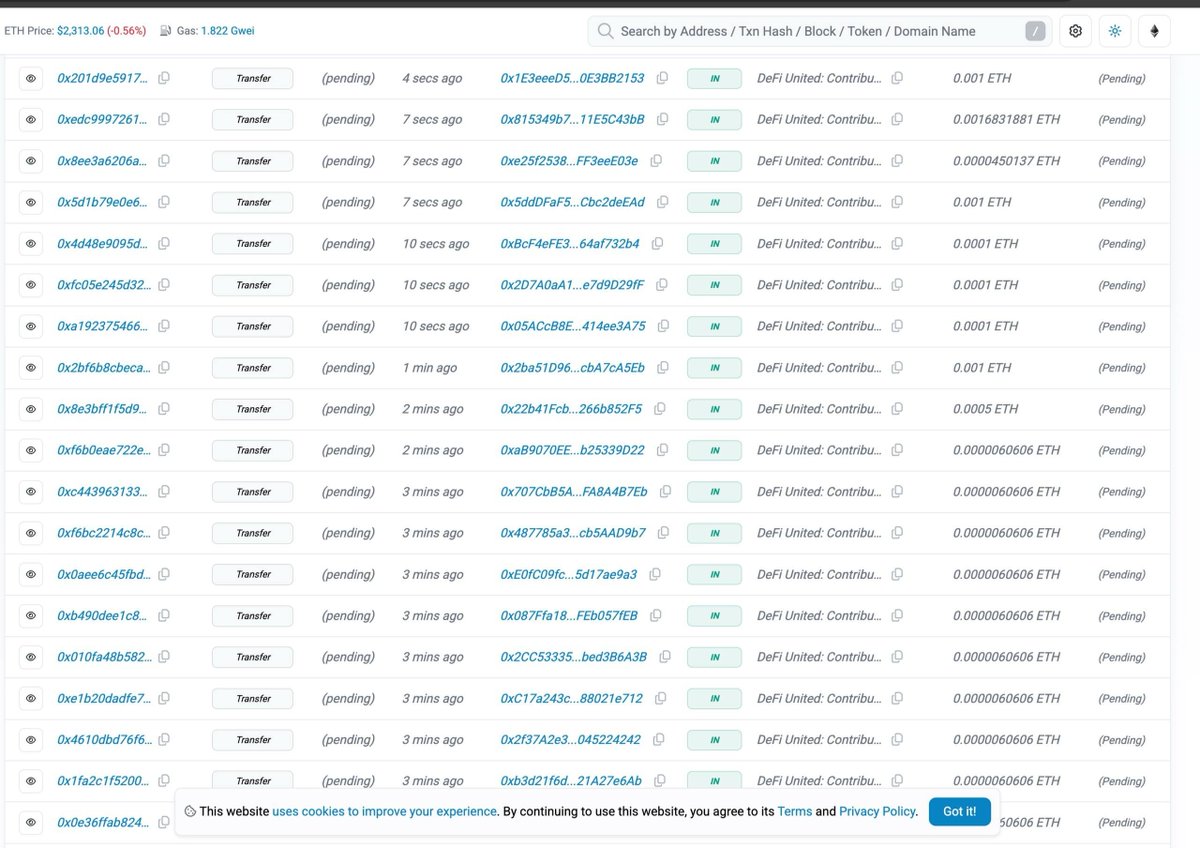Toggle eye preview for transaction 0x8ee3a6206a
1200x848 pixels.
click(x=30, y=160)
